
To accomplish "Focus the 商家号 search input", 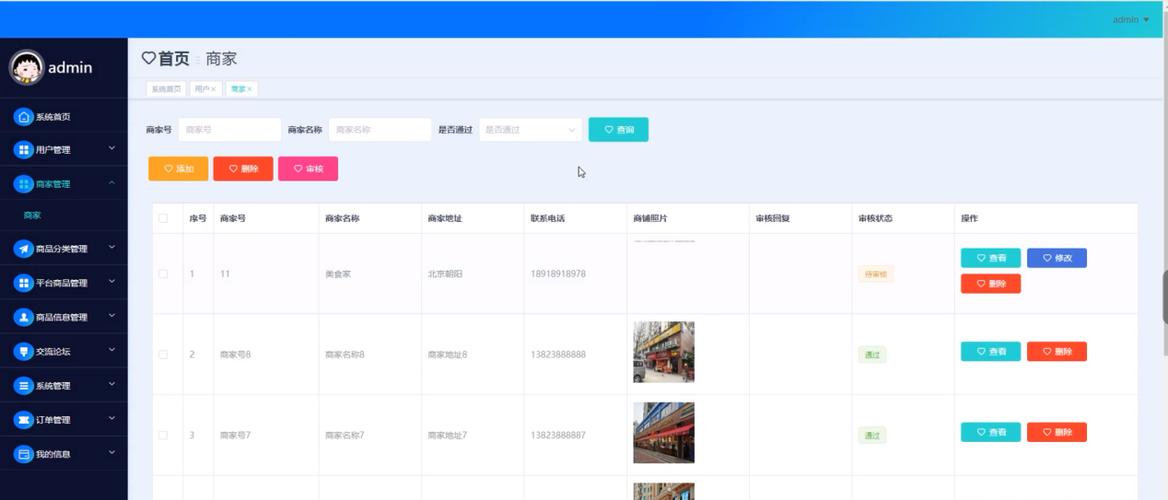I will click(x=229, y=130).
